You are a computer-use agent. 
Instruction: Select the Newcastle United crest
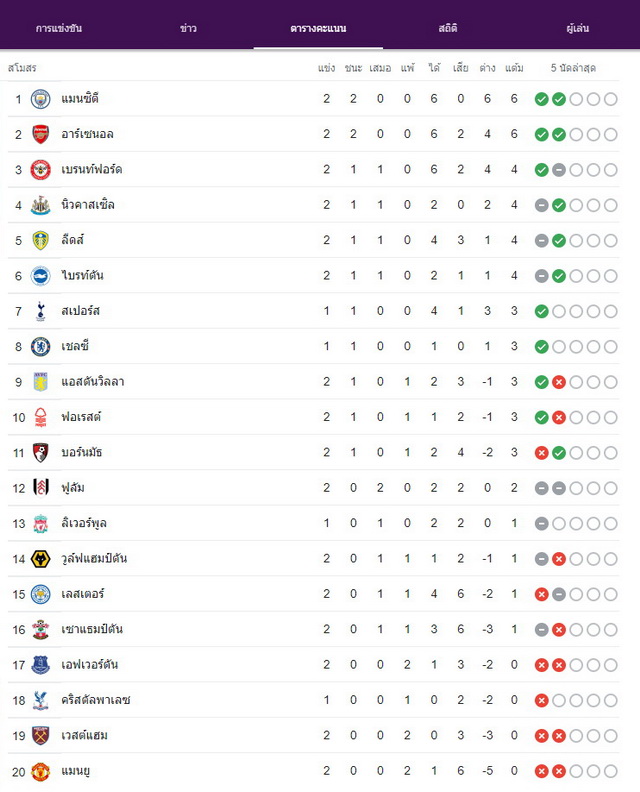coord(40,205)
